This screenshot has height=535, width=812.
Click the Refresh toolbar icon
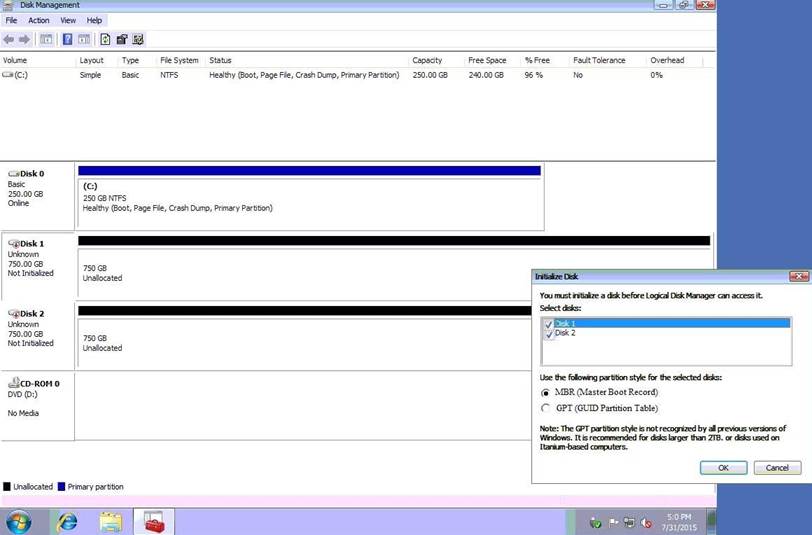tap(105, 39)
